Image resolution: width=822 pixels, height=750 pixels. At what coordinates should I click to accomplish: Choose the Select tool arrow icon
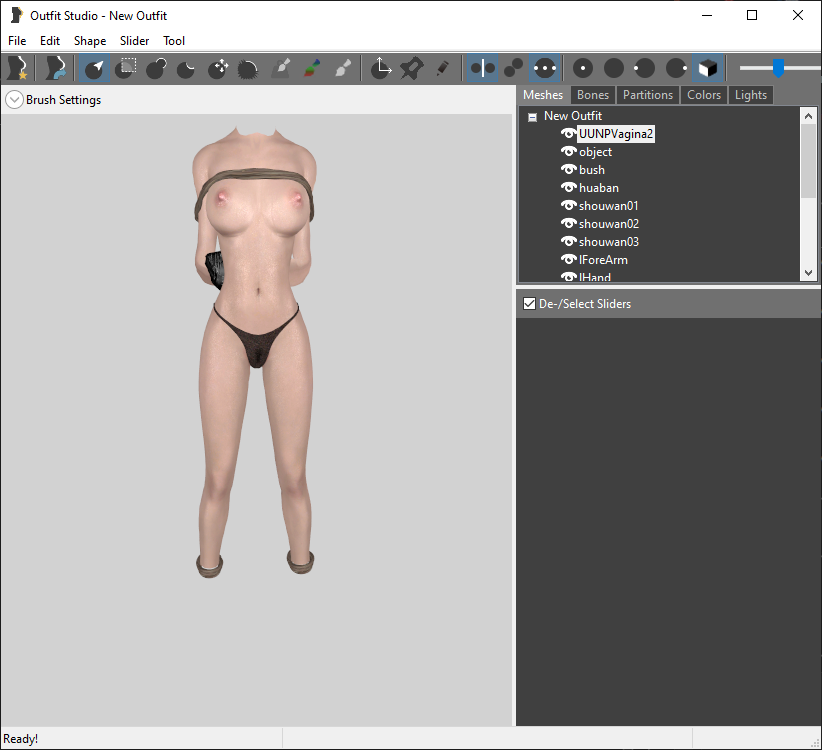pyautogui.click(x=94, y=68)
